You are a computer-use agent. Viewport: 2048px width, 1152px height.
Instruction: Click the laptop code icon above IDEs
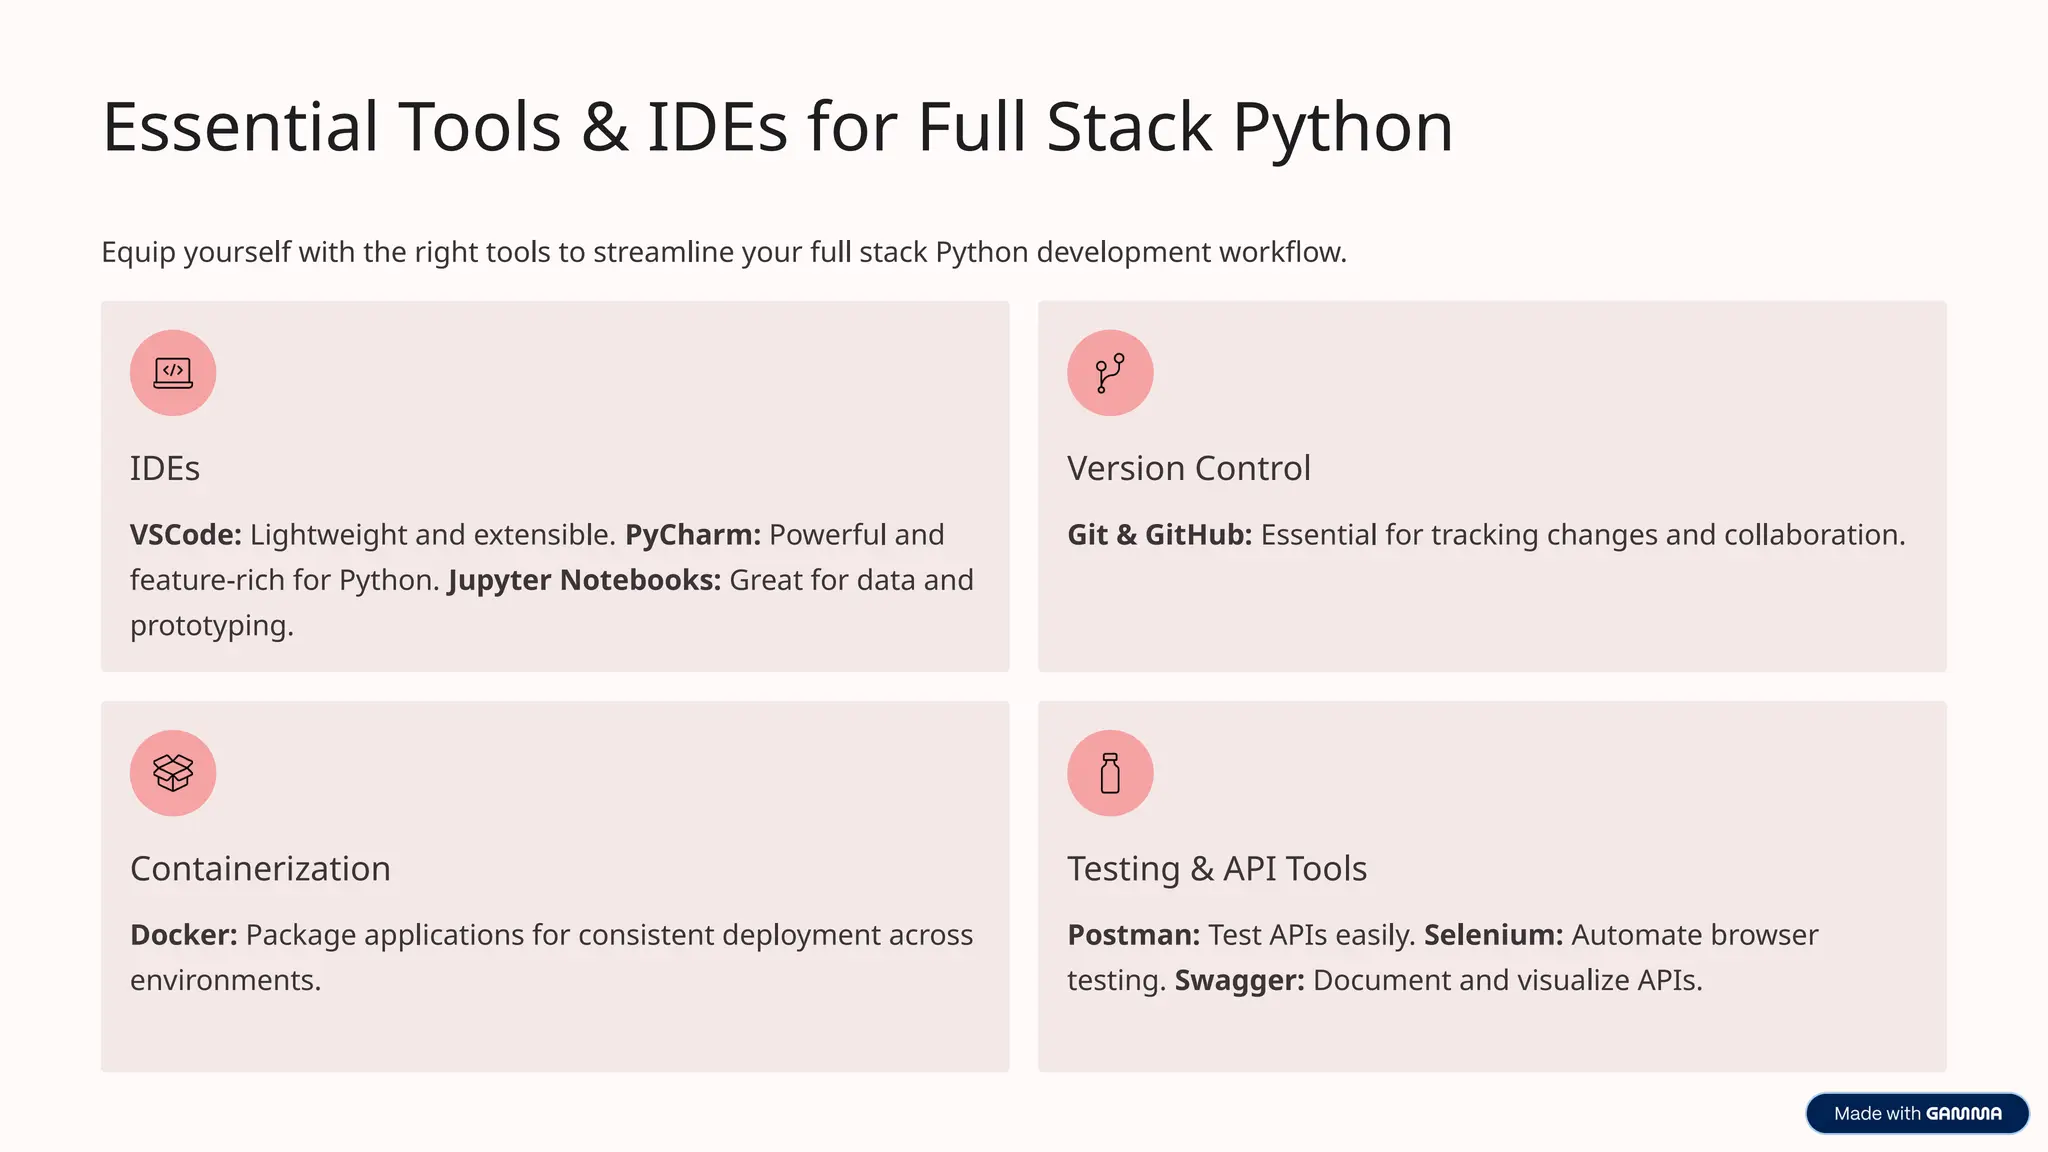point(173,373)
